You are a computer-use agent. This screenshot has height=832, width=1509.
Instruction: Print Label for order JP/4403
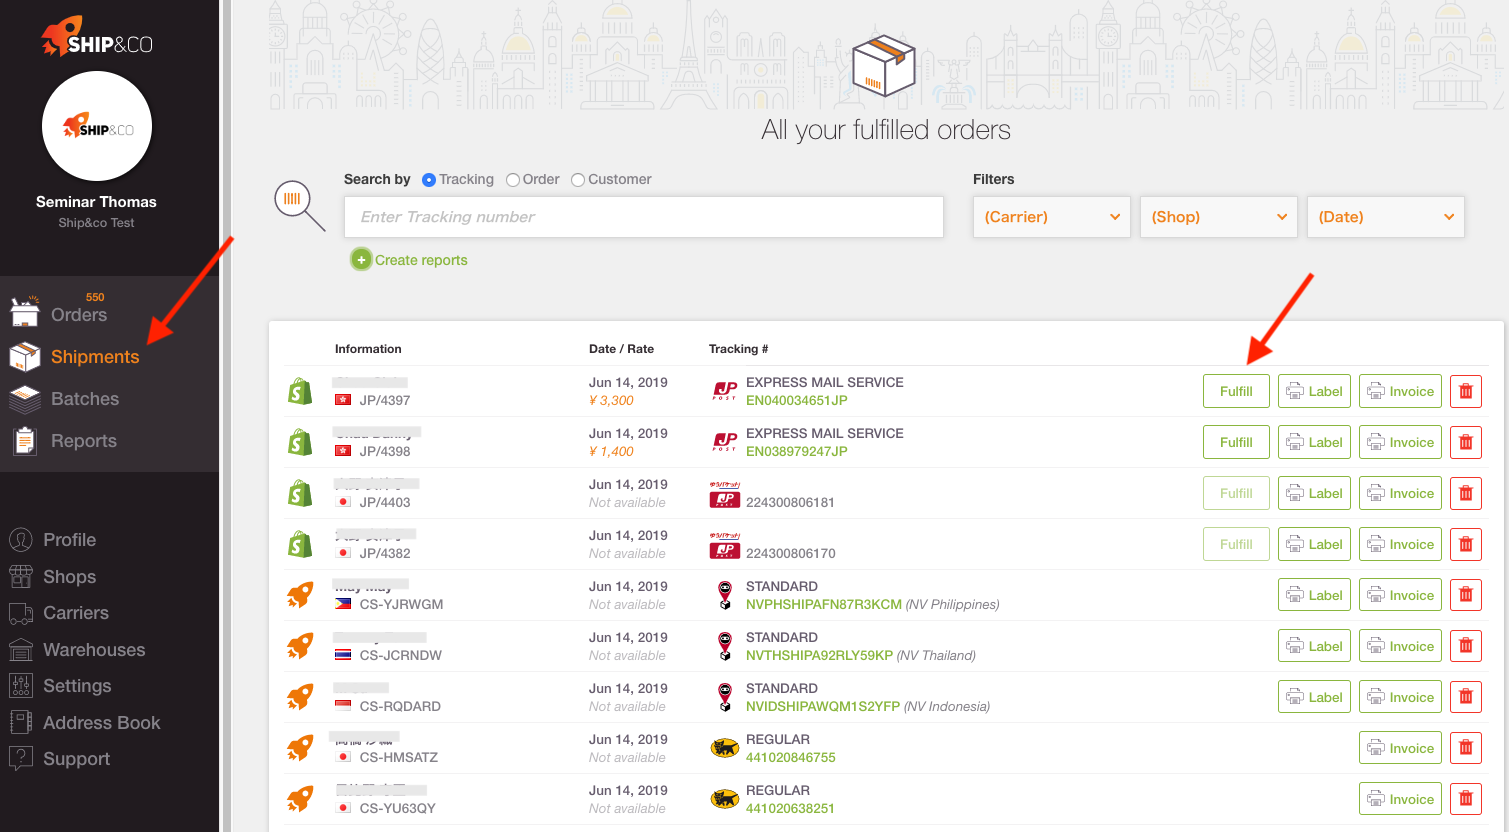point(1314,493)
